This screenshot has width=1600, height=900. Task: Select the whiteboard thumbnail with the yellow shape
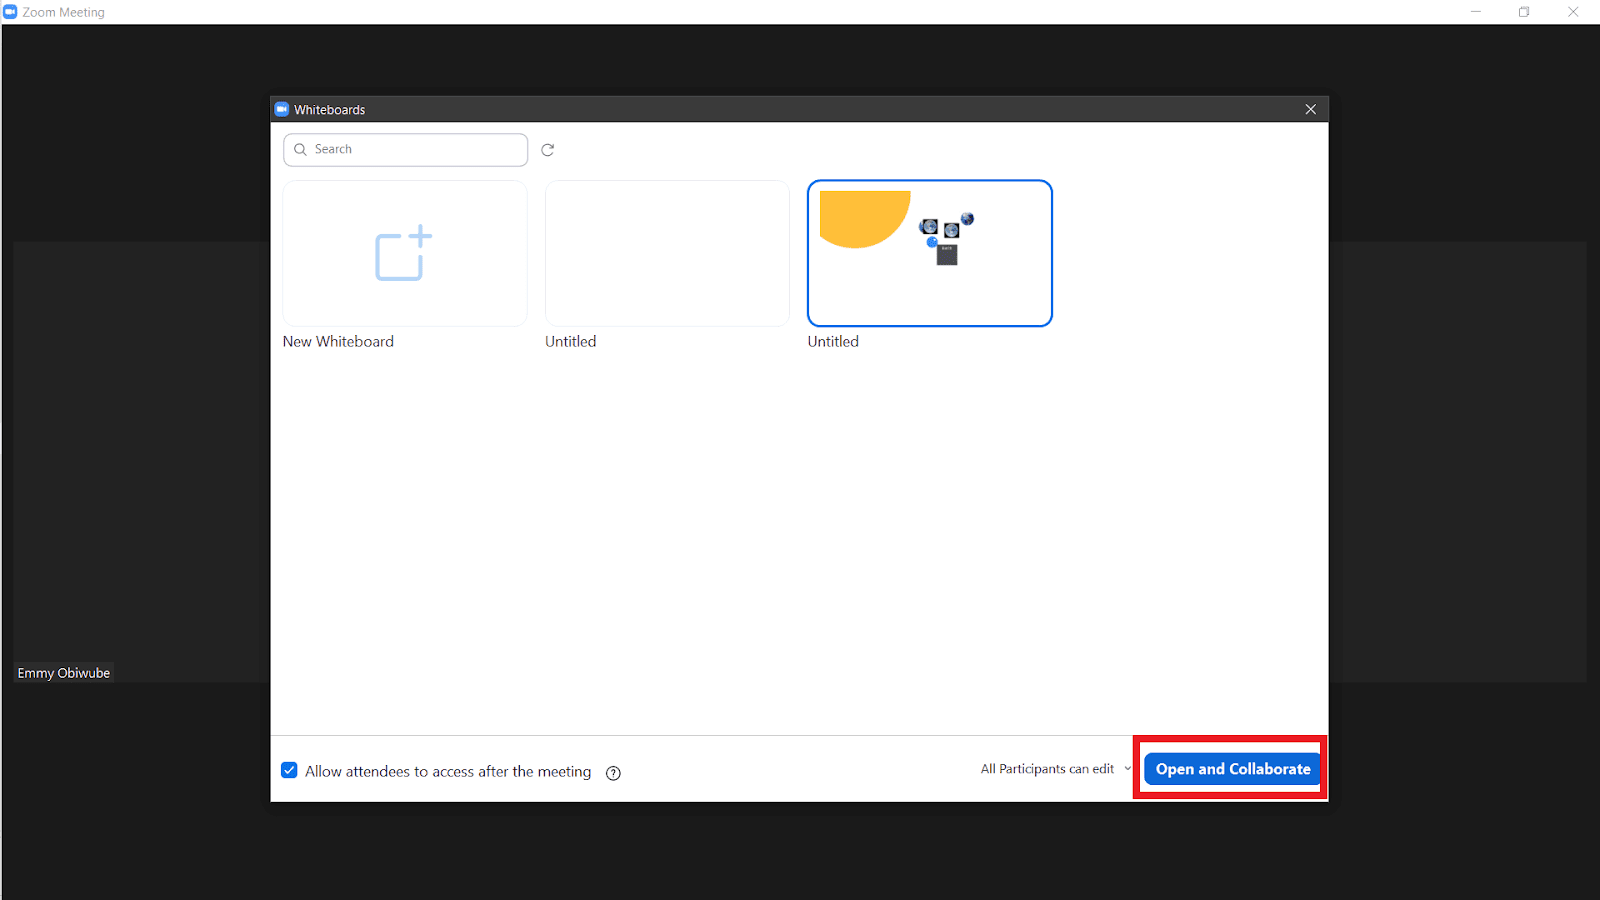[929, 253]
